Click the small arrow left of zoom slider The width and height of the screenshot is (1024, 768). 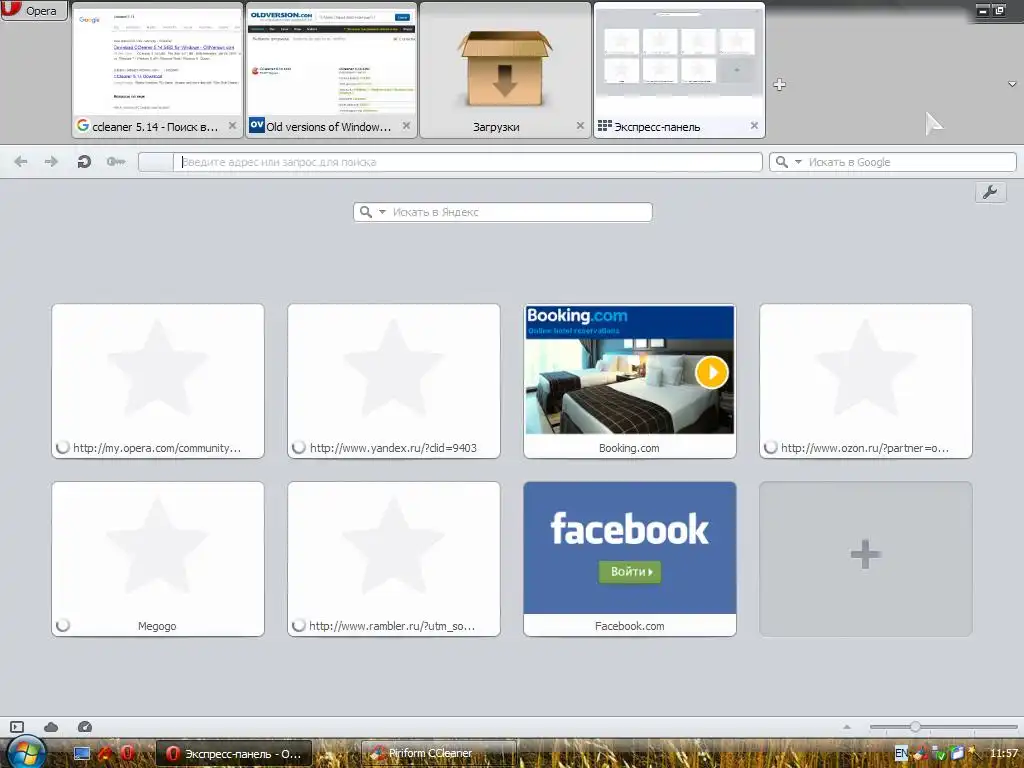tap(847, 727)
